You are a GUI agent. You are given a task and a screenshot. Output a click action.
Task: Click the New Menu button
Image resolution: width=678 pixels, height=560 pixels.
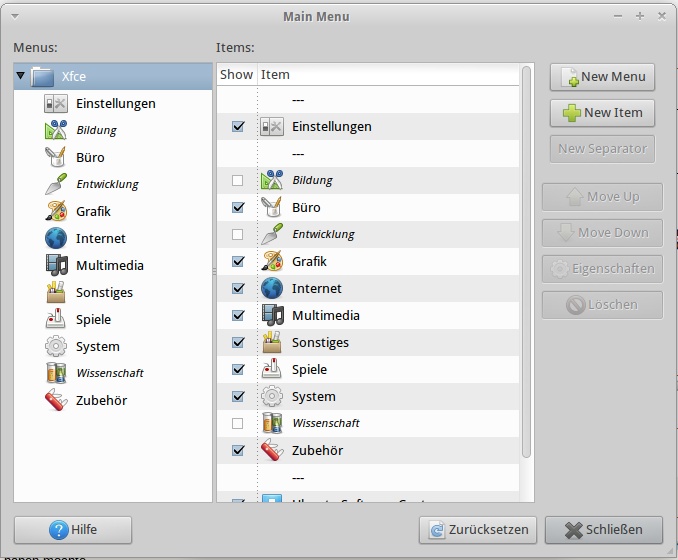[x=602, y=77]
